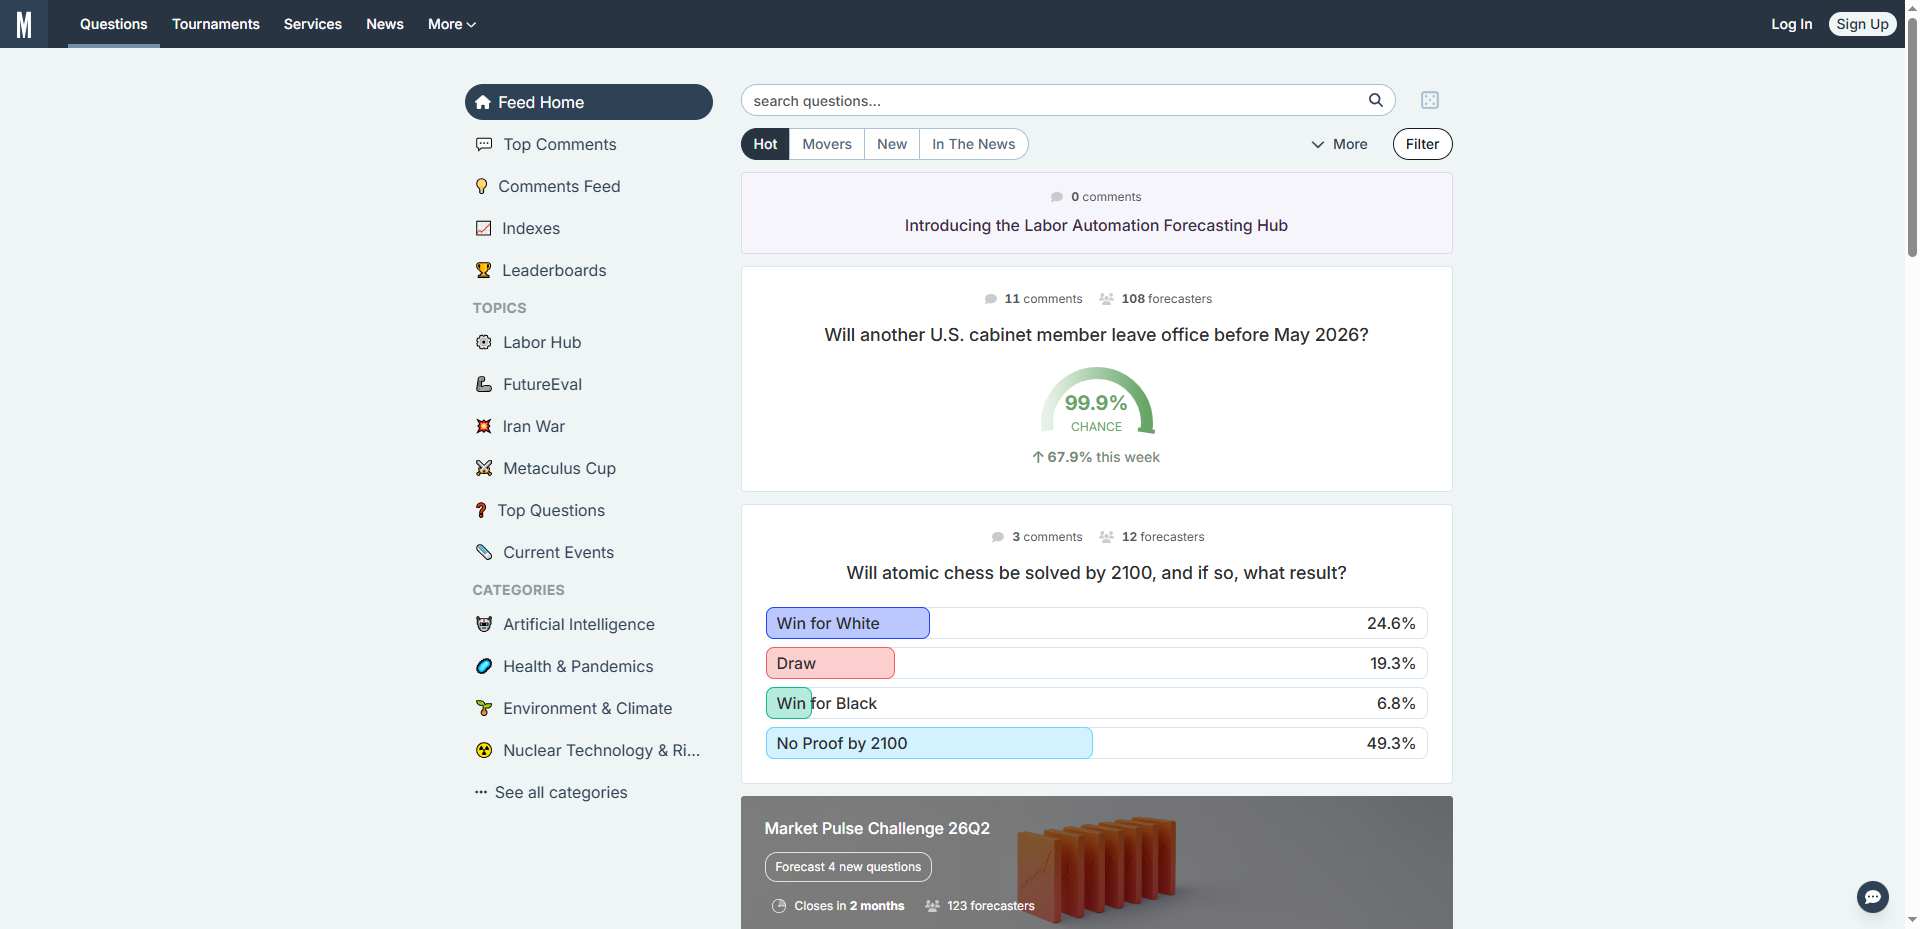Expand the More menu in navbar
Screen dimensions: 1920x929
pos(451,24)
